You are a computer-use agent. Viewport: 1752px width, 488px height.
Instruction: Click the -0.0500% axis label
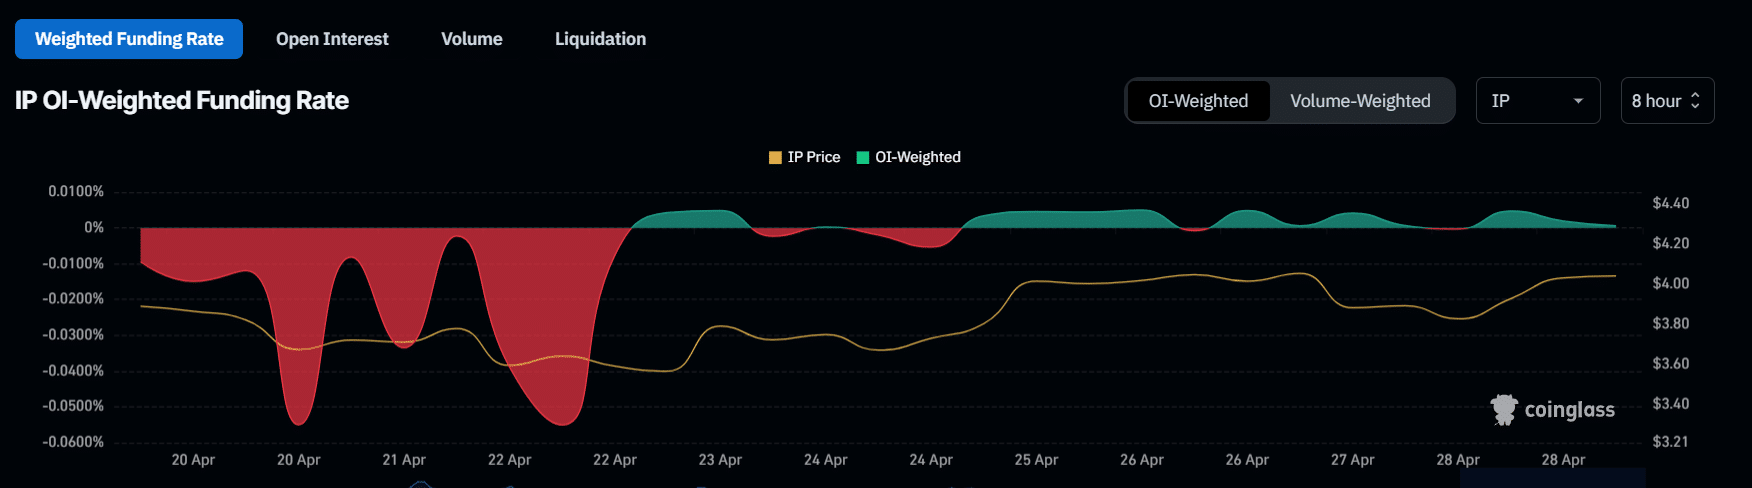[x=73, y=406]
